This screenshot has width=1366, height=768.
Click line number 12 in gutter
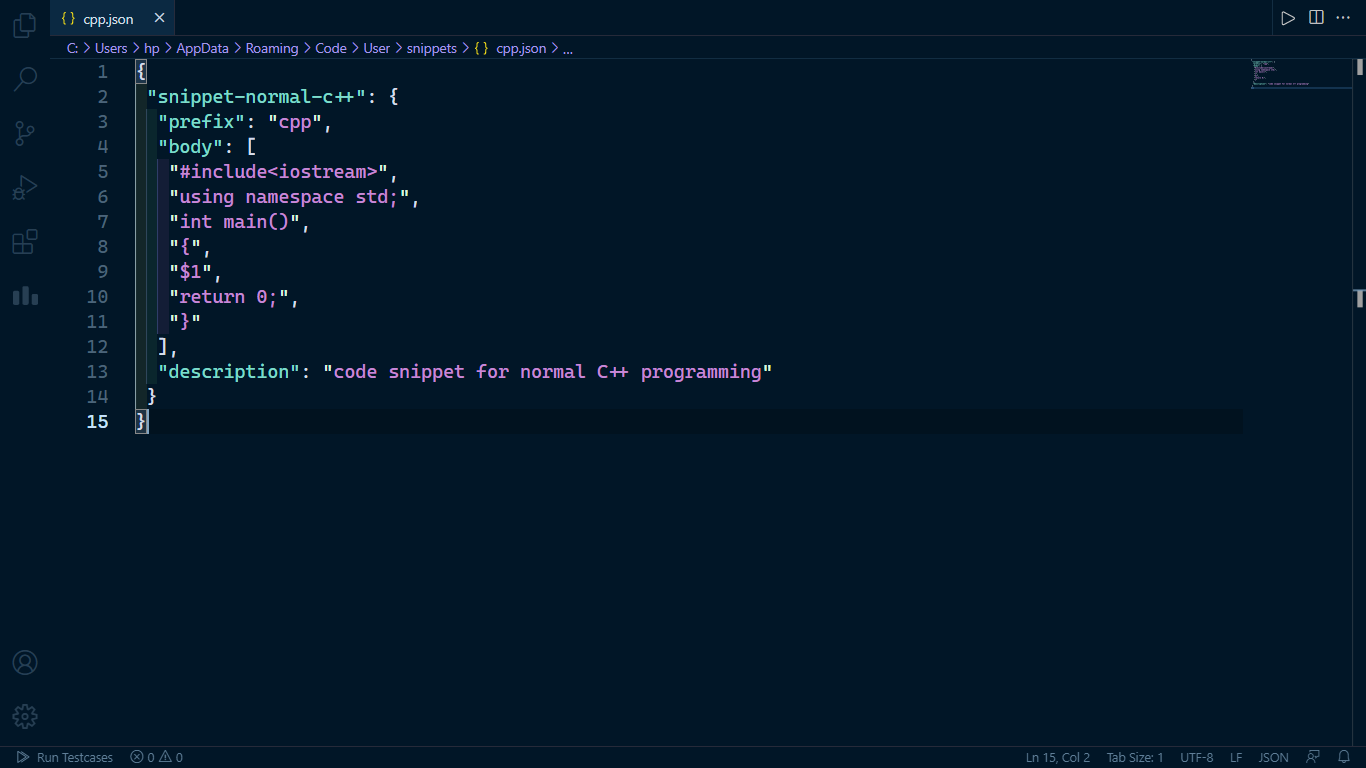point(97,347)
